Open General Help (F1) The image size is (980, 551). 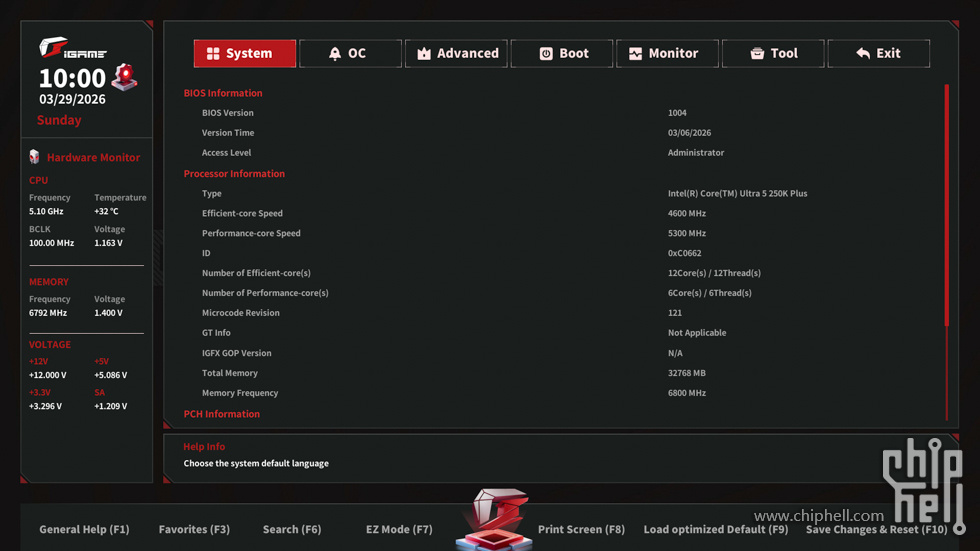[84, 529]
